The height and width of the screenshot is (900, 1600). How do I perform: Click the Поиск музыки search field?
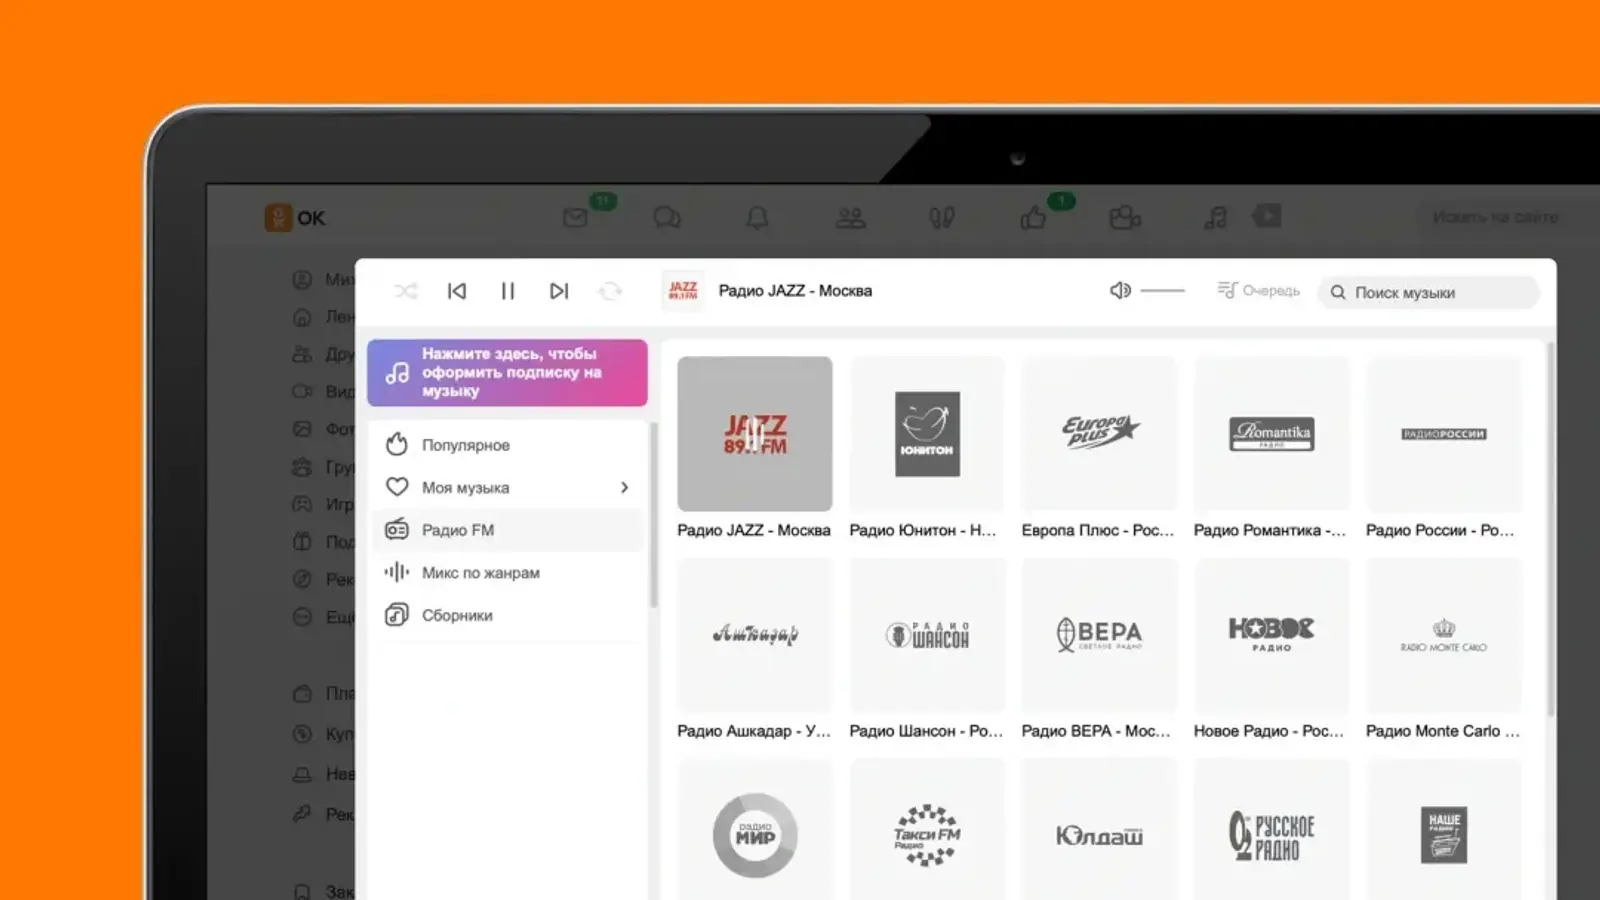click(1430, 292)
